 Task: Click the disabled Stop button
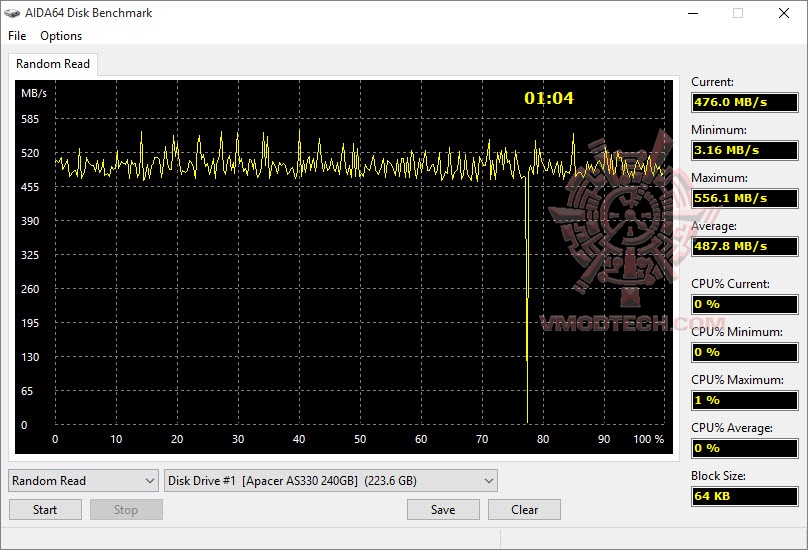tap(126, 510)
